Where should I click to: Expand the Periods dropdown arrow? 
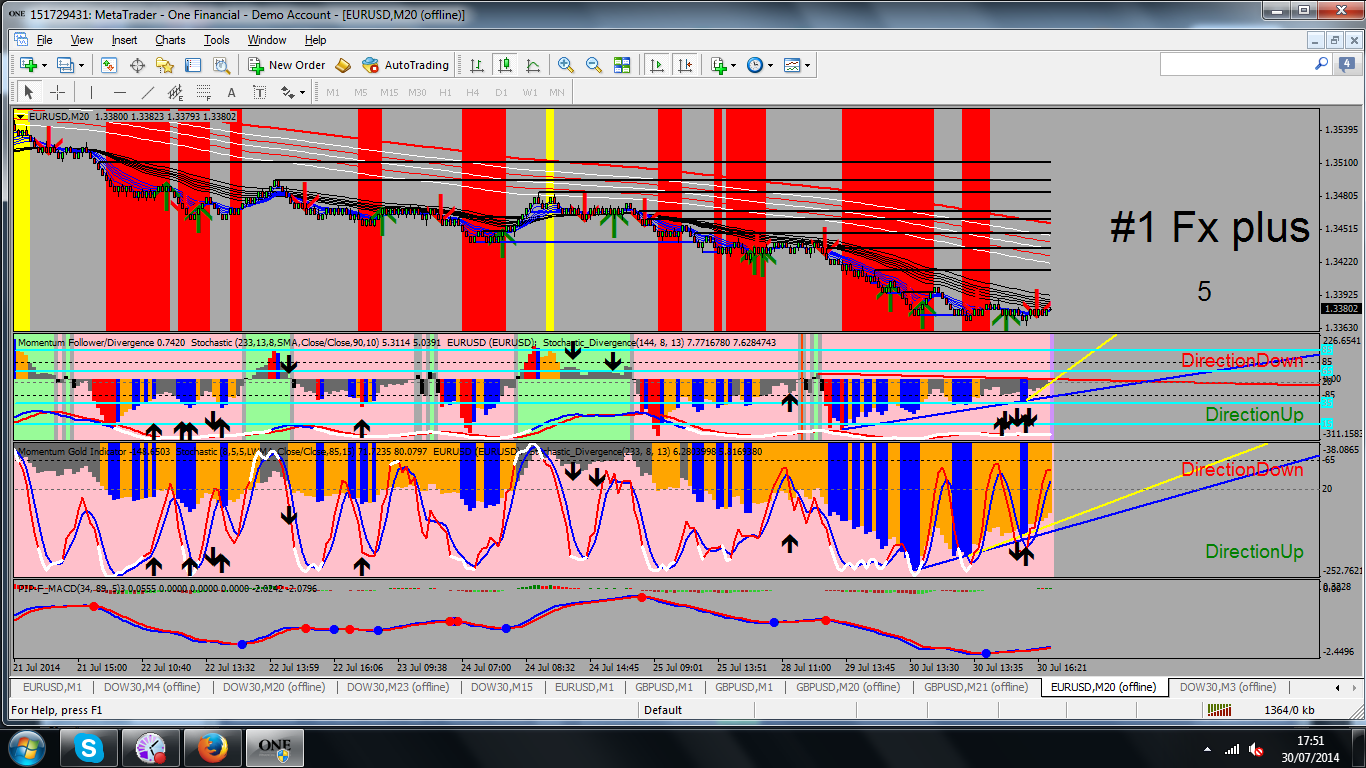pyautogui.click(x=770, y=65)
